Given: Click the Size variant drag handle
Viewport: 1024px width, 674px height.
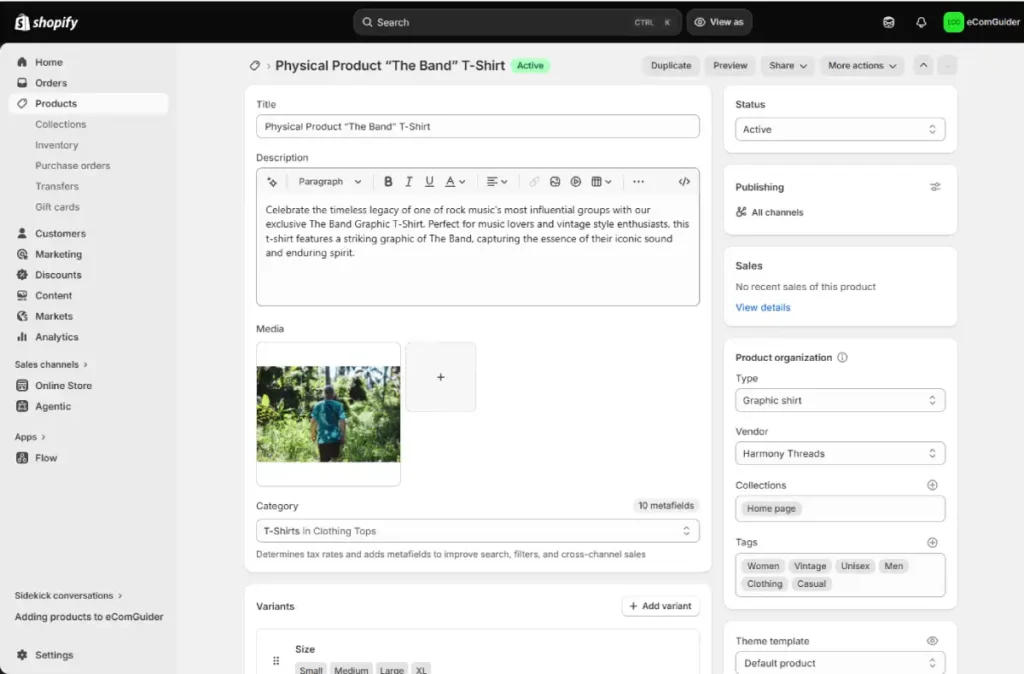Looking at the screenshot, I should click(276, 660).
